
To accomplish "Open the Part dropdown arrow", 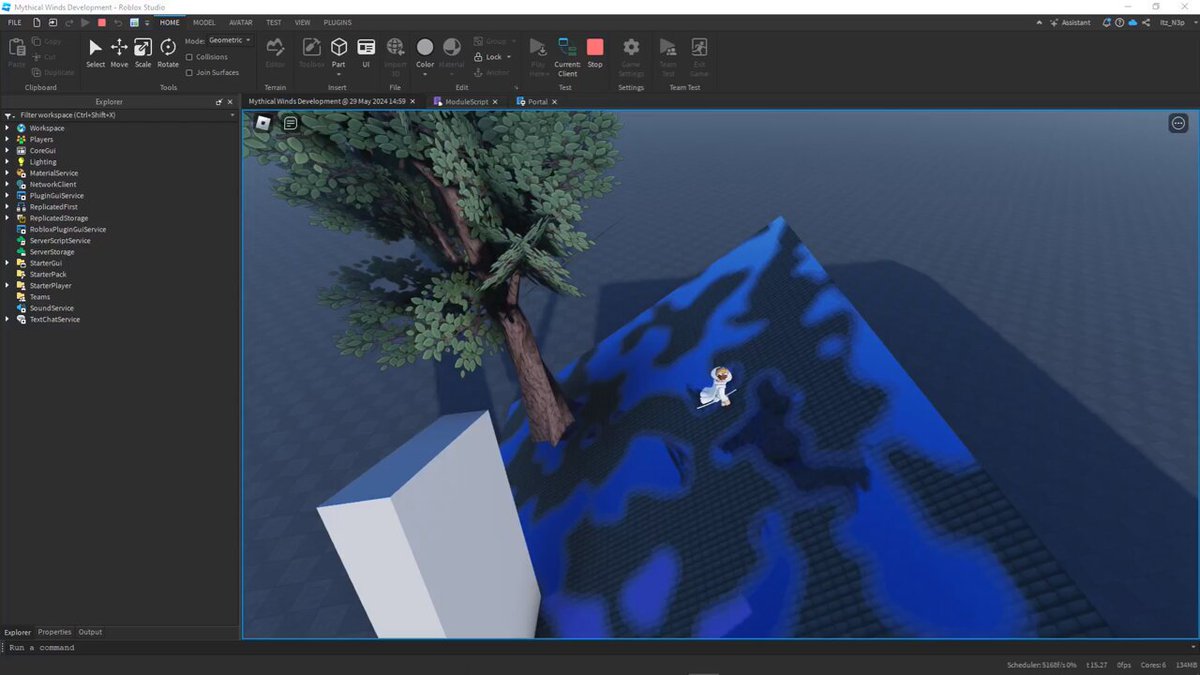I will (x=339, y=74).
